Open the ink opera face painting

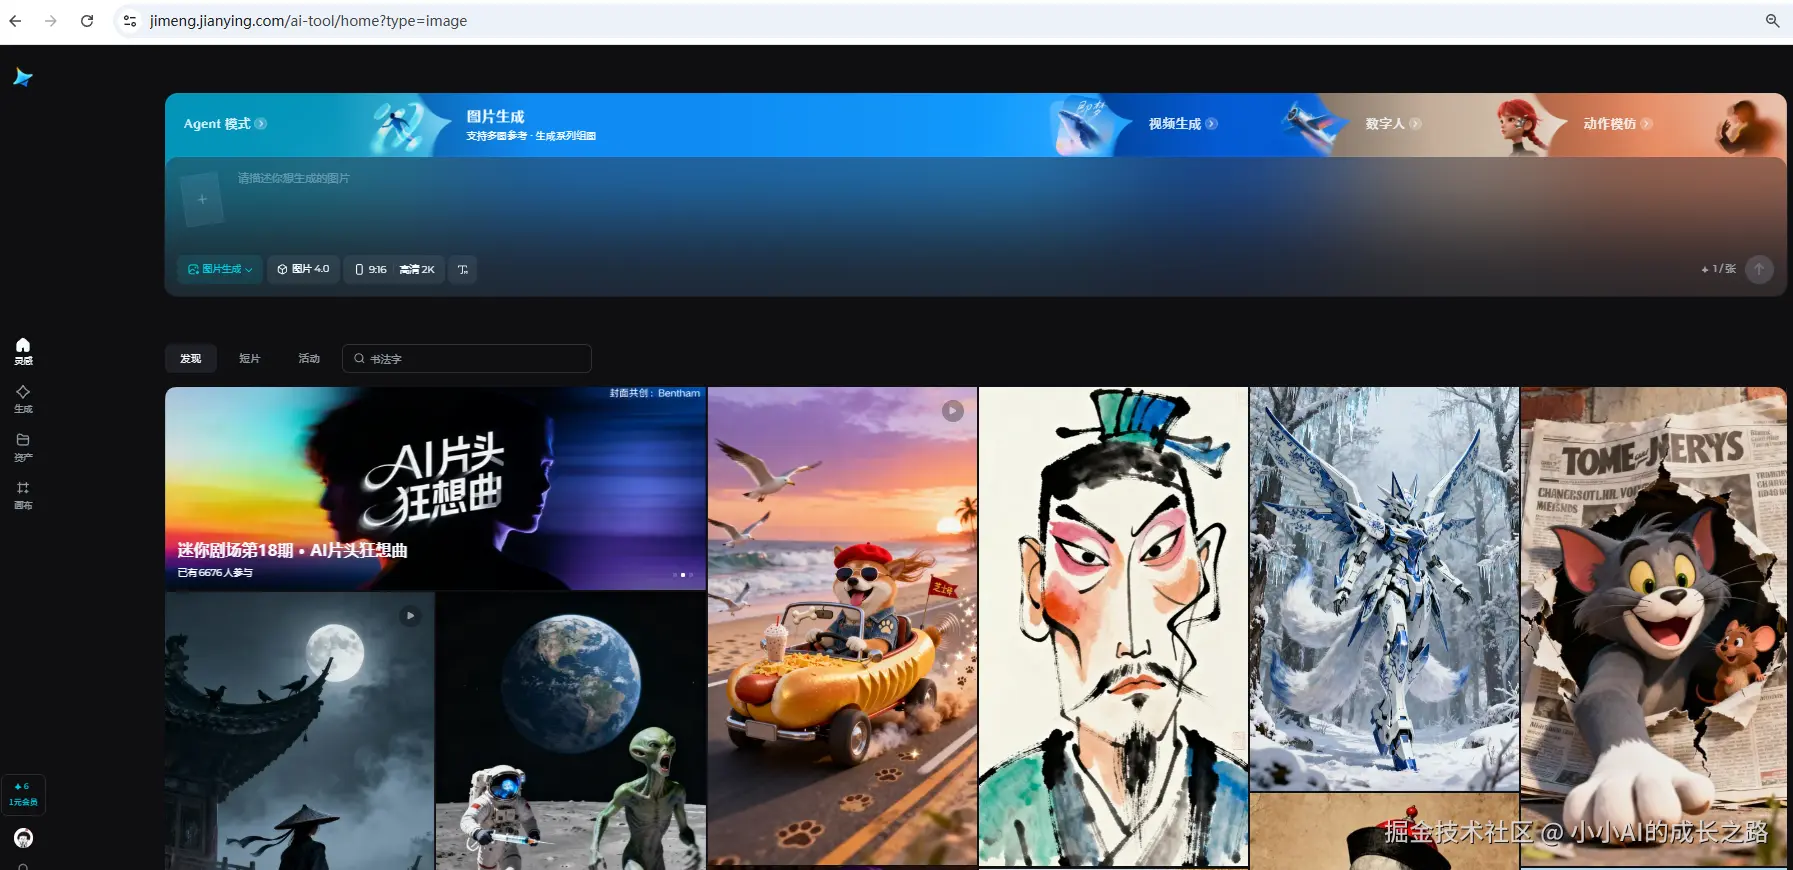pyautogui.click(x=1113, y=626)
